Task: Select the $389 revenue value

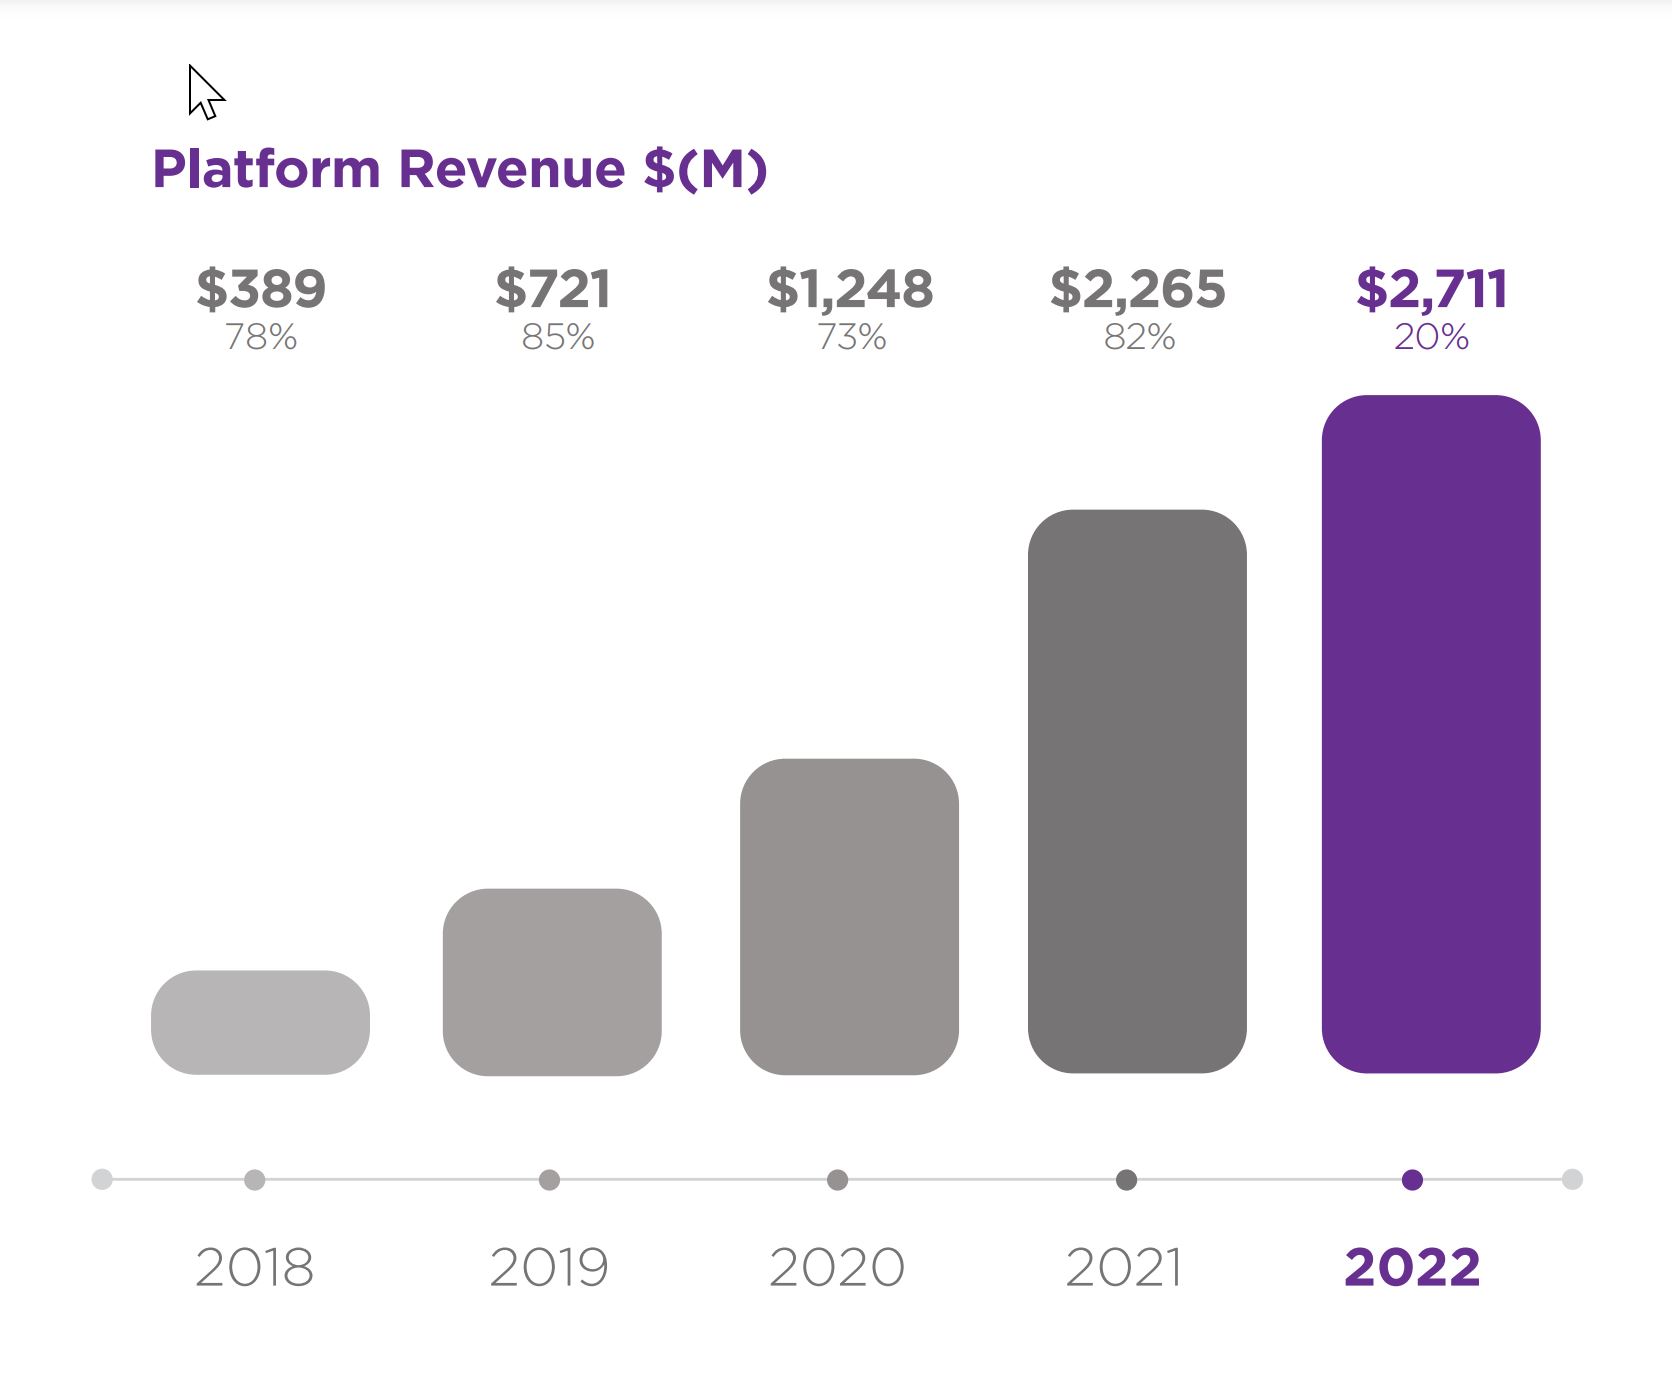Action: (x=261, y=289)
